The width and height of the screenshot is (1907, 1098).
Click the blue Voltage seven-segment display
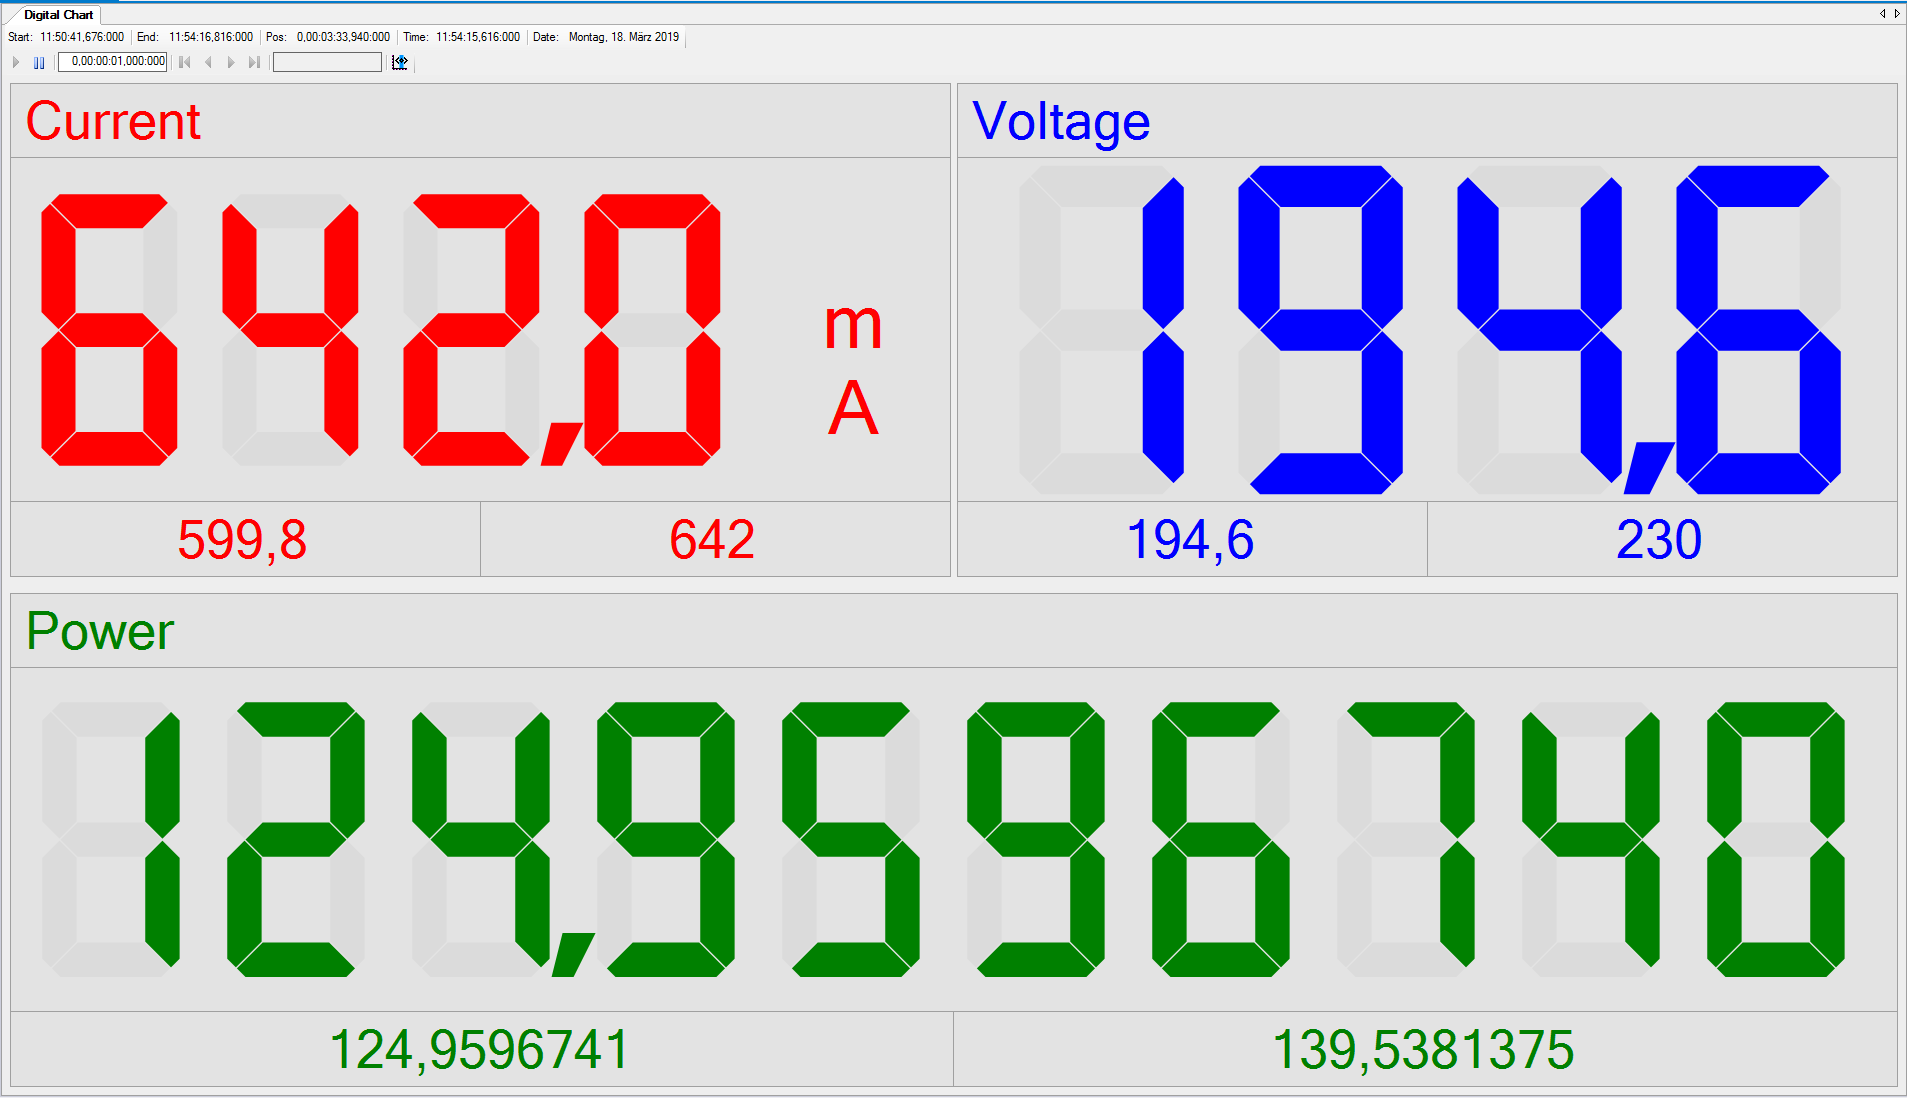(x=1430, y=330)
